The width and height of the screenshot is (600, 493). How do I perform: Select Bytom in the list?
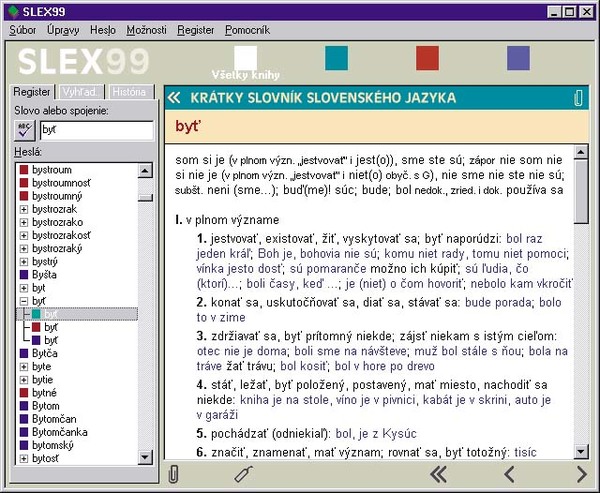pyautogui.click(x=39, y=406)
